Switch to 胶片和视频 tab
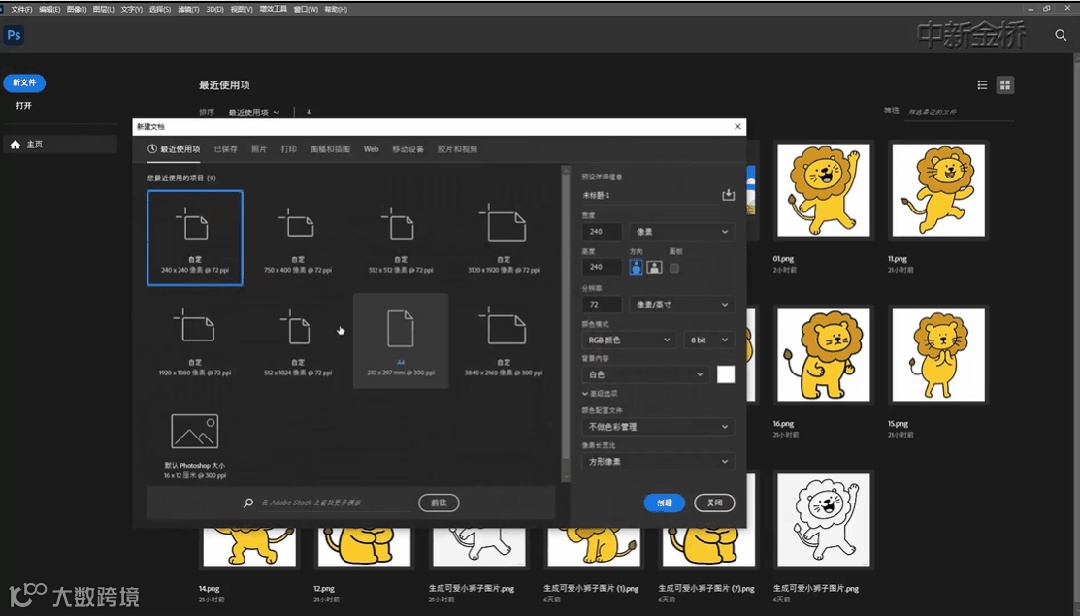The width and height of the screenshot is (1080, 616). 457,149
